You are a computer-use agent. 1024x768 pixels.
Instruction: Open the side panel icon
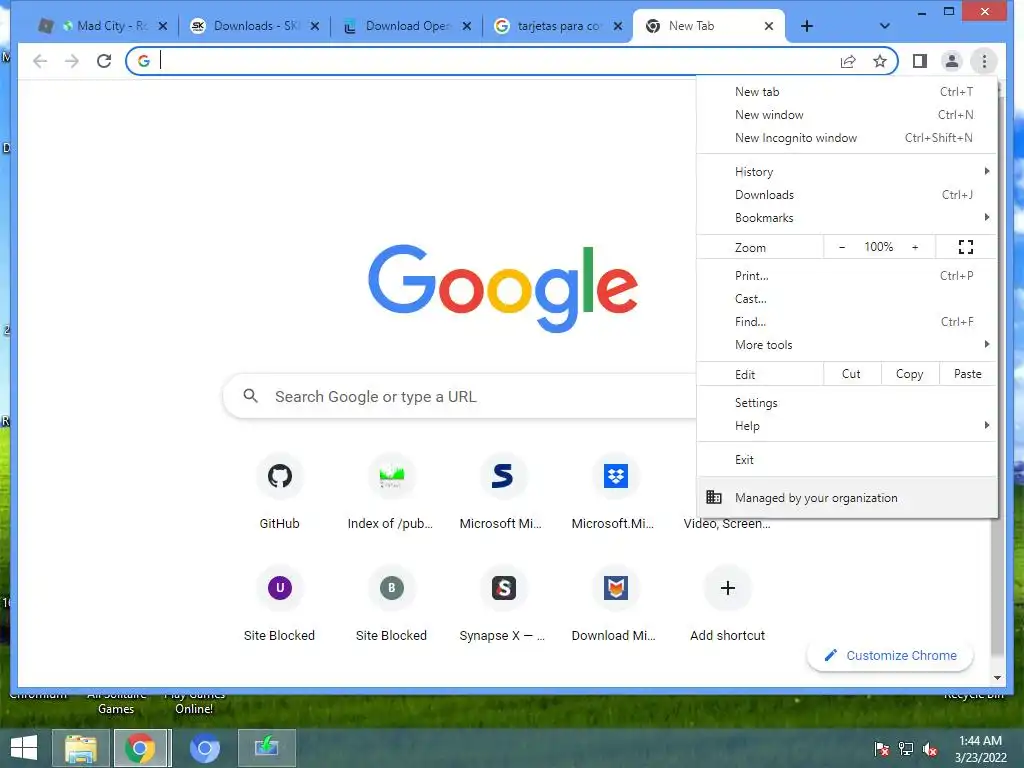point(920,61)
